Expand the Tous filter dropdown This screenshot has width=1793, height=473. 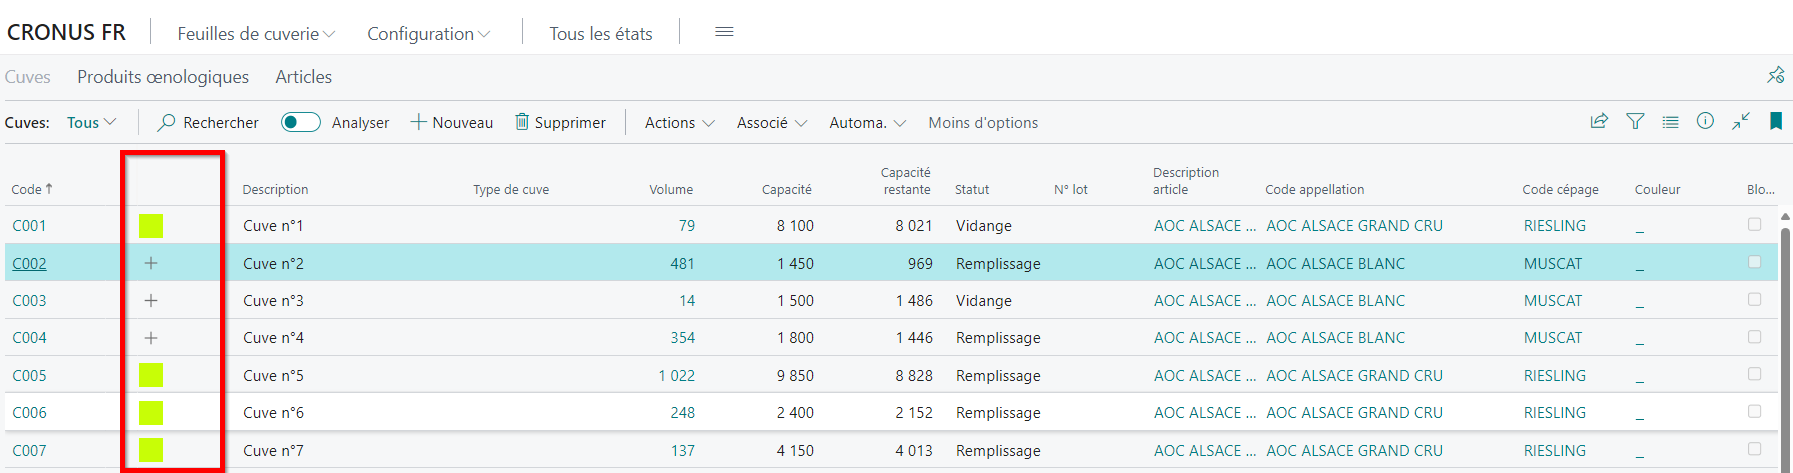point(92,122)
